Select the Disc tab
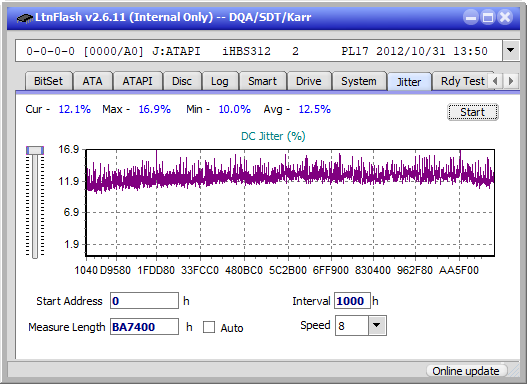This screenshot has width=527, height=384. [x=182, y=81]
